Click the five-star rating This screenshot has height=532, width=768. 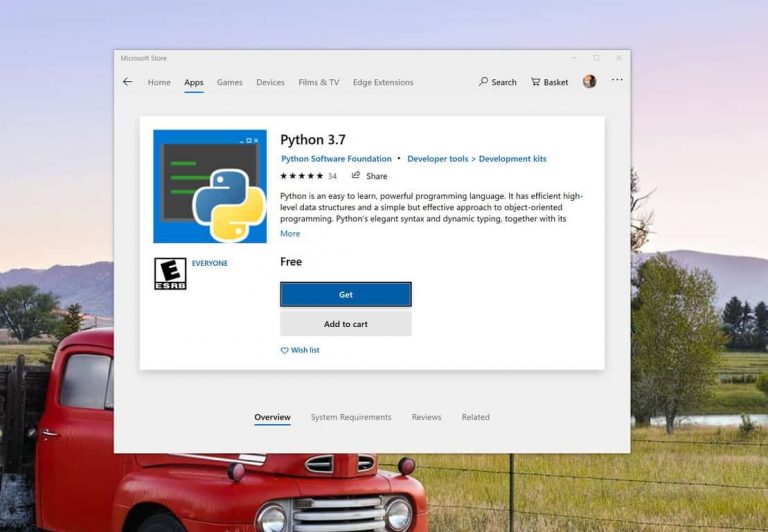[x=302, y=176]
